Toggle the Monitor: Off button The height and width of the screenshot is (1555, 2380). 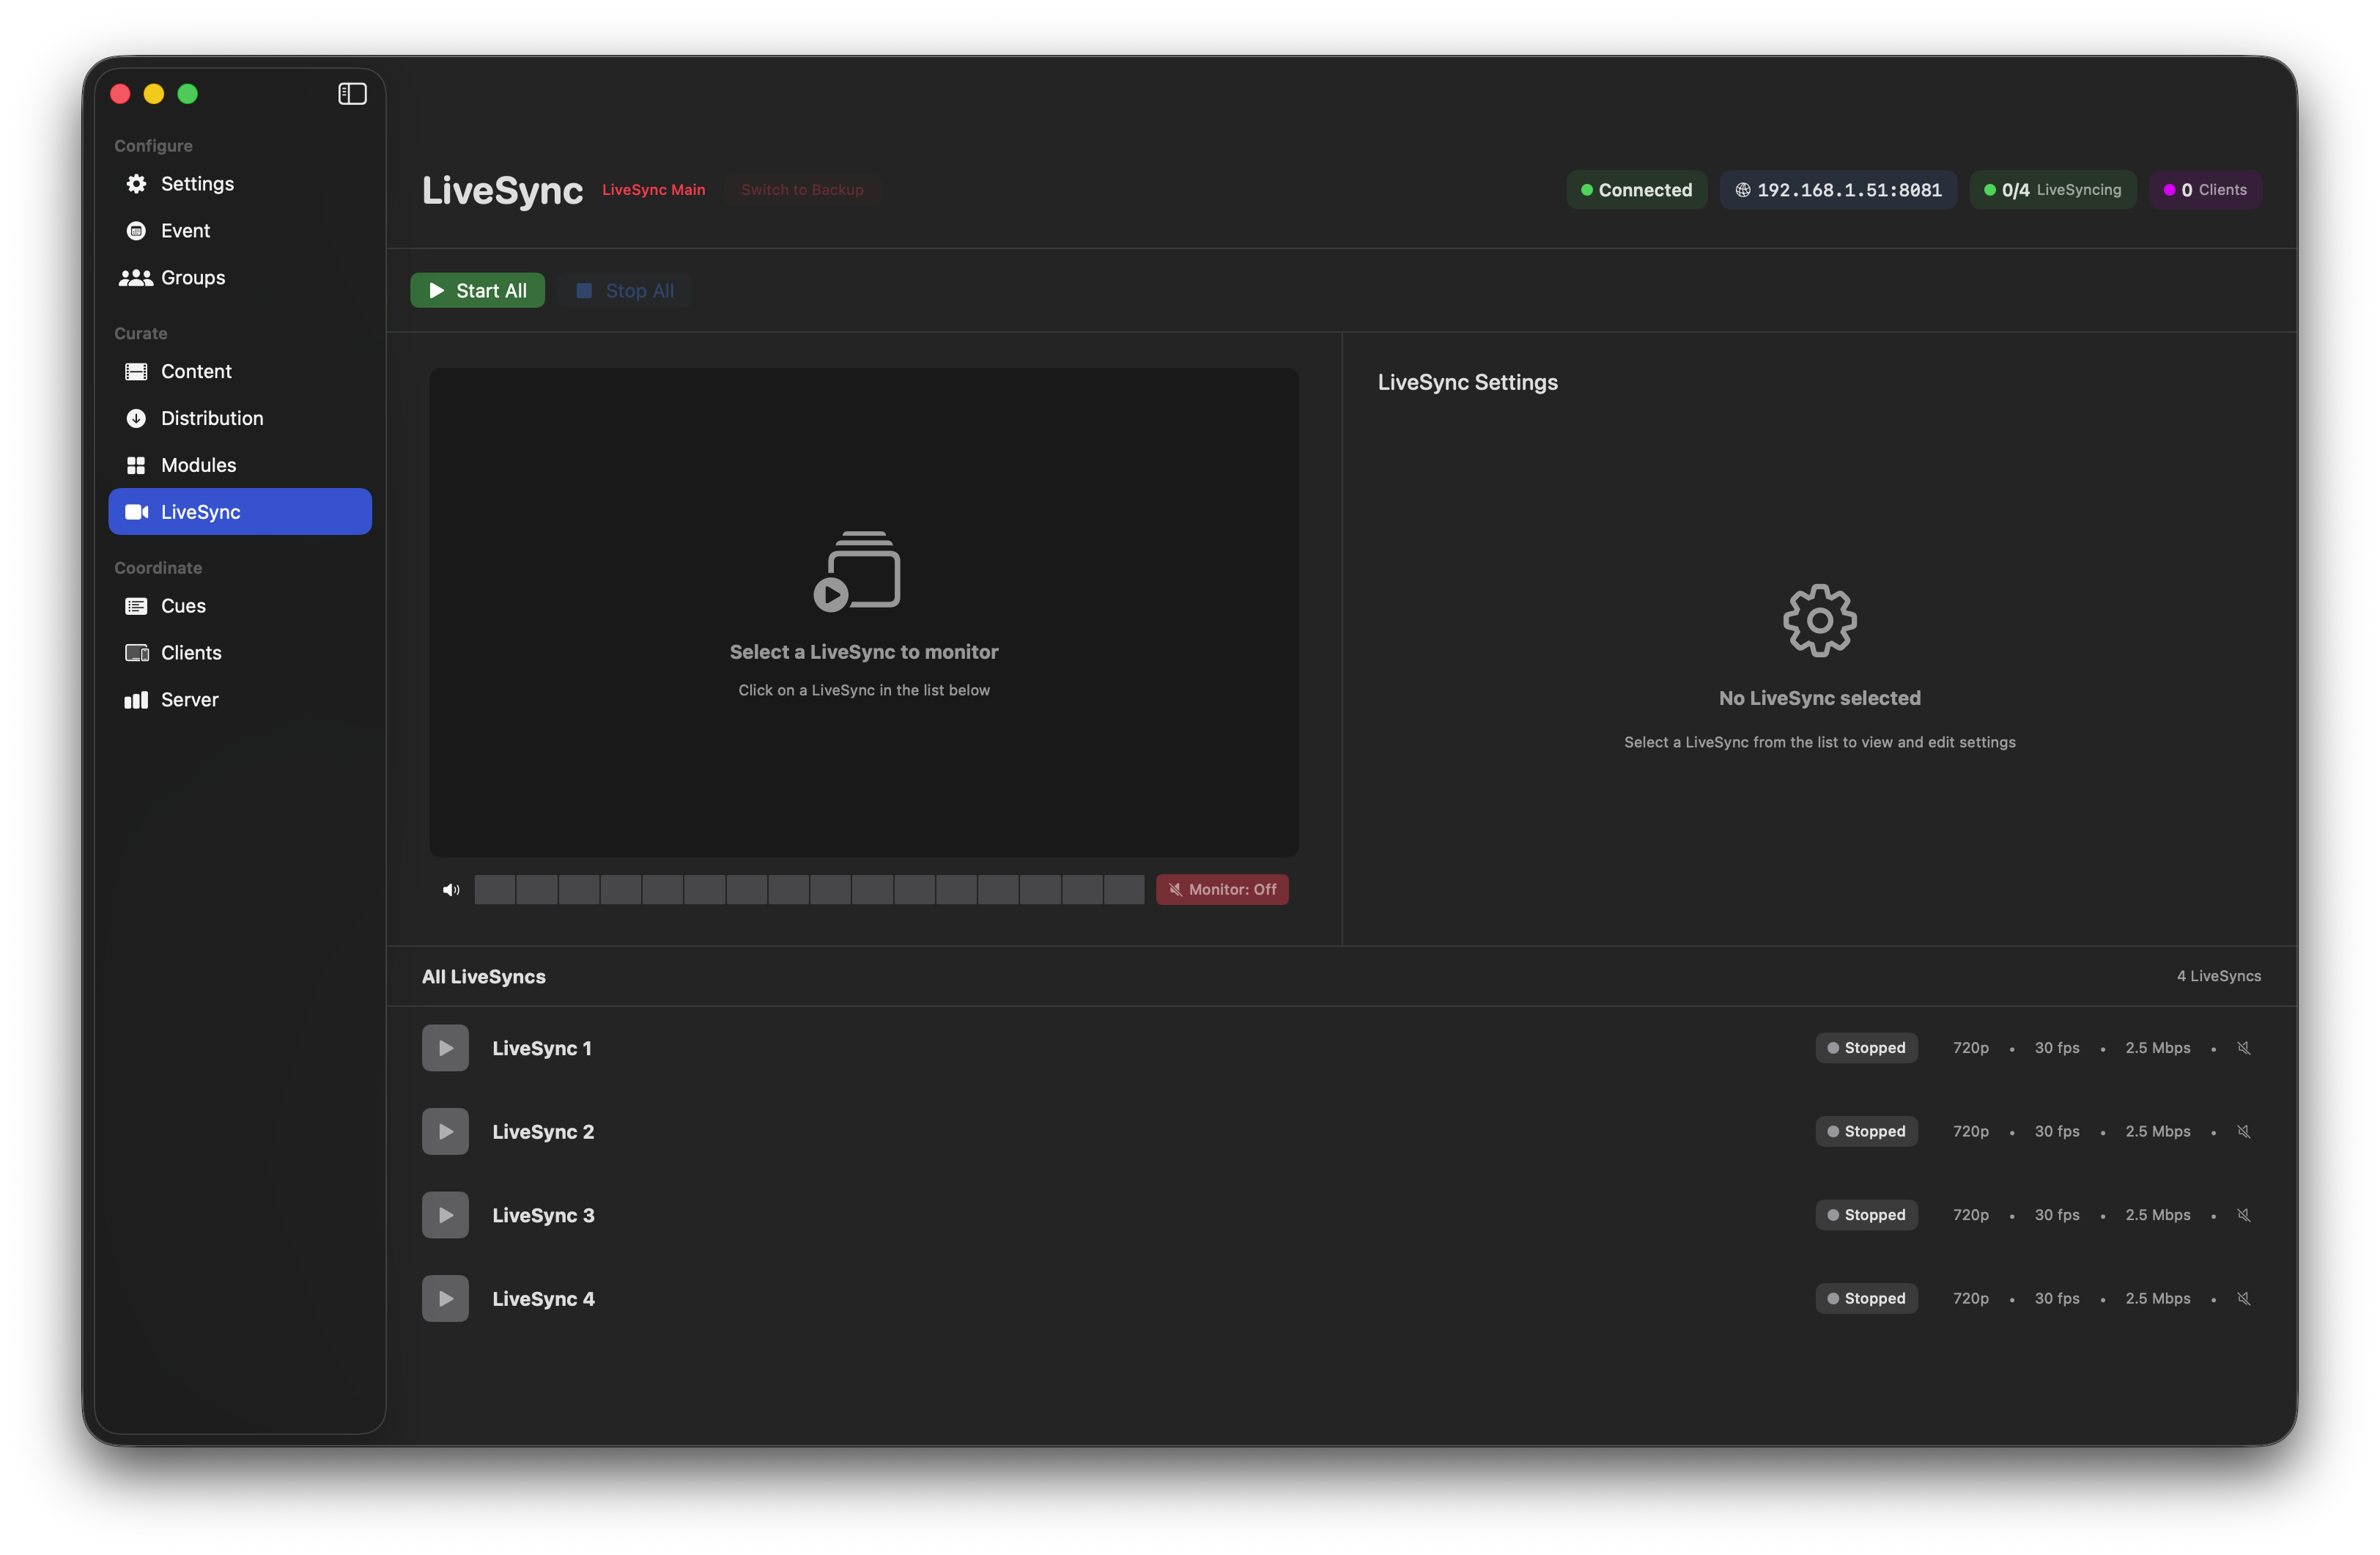(1222, 890)
